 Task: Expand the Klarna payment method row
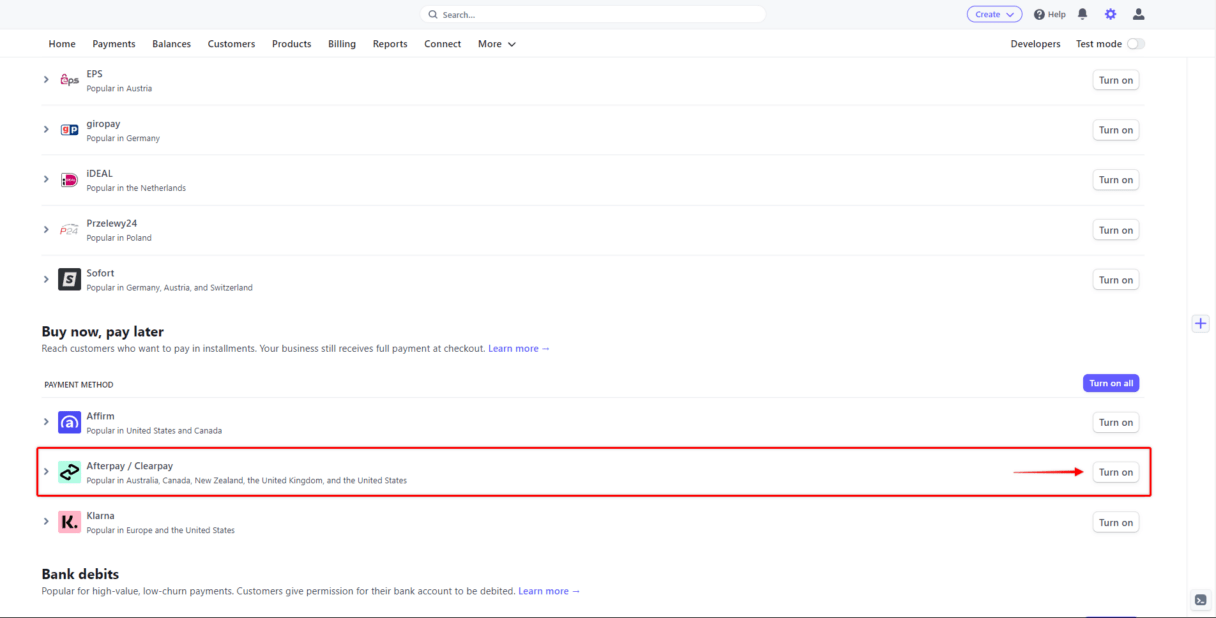click(x=46, y=521)
